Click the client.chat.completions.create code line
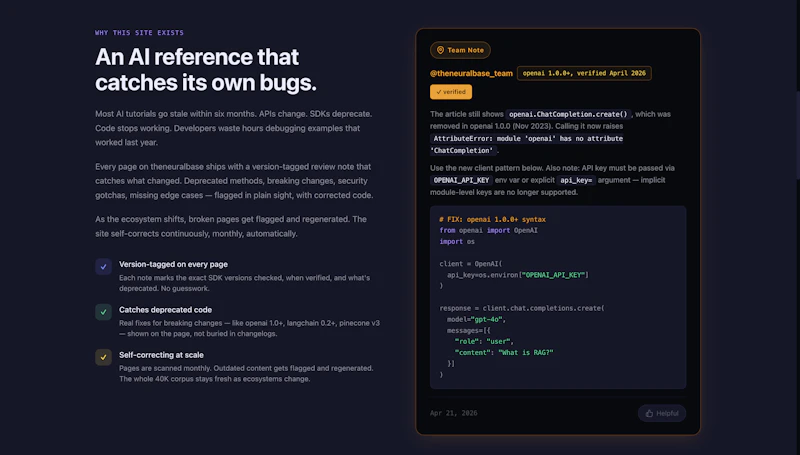 point(521,308)
